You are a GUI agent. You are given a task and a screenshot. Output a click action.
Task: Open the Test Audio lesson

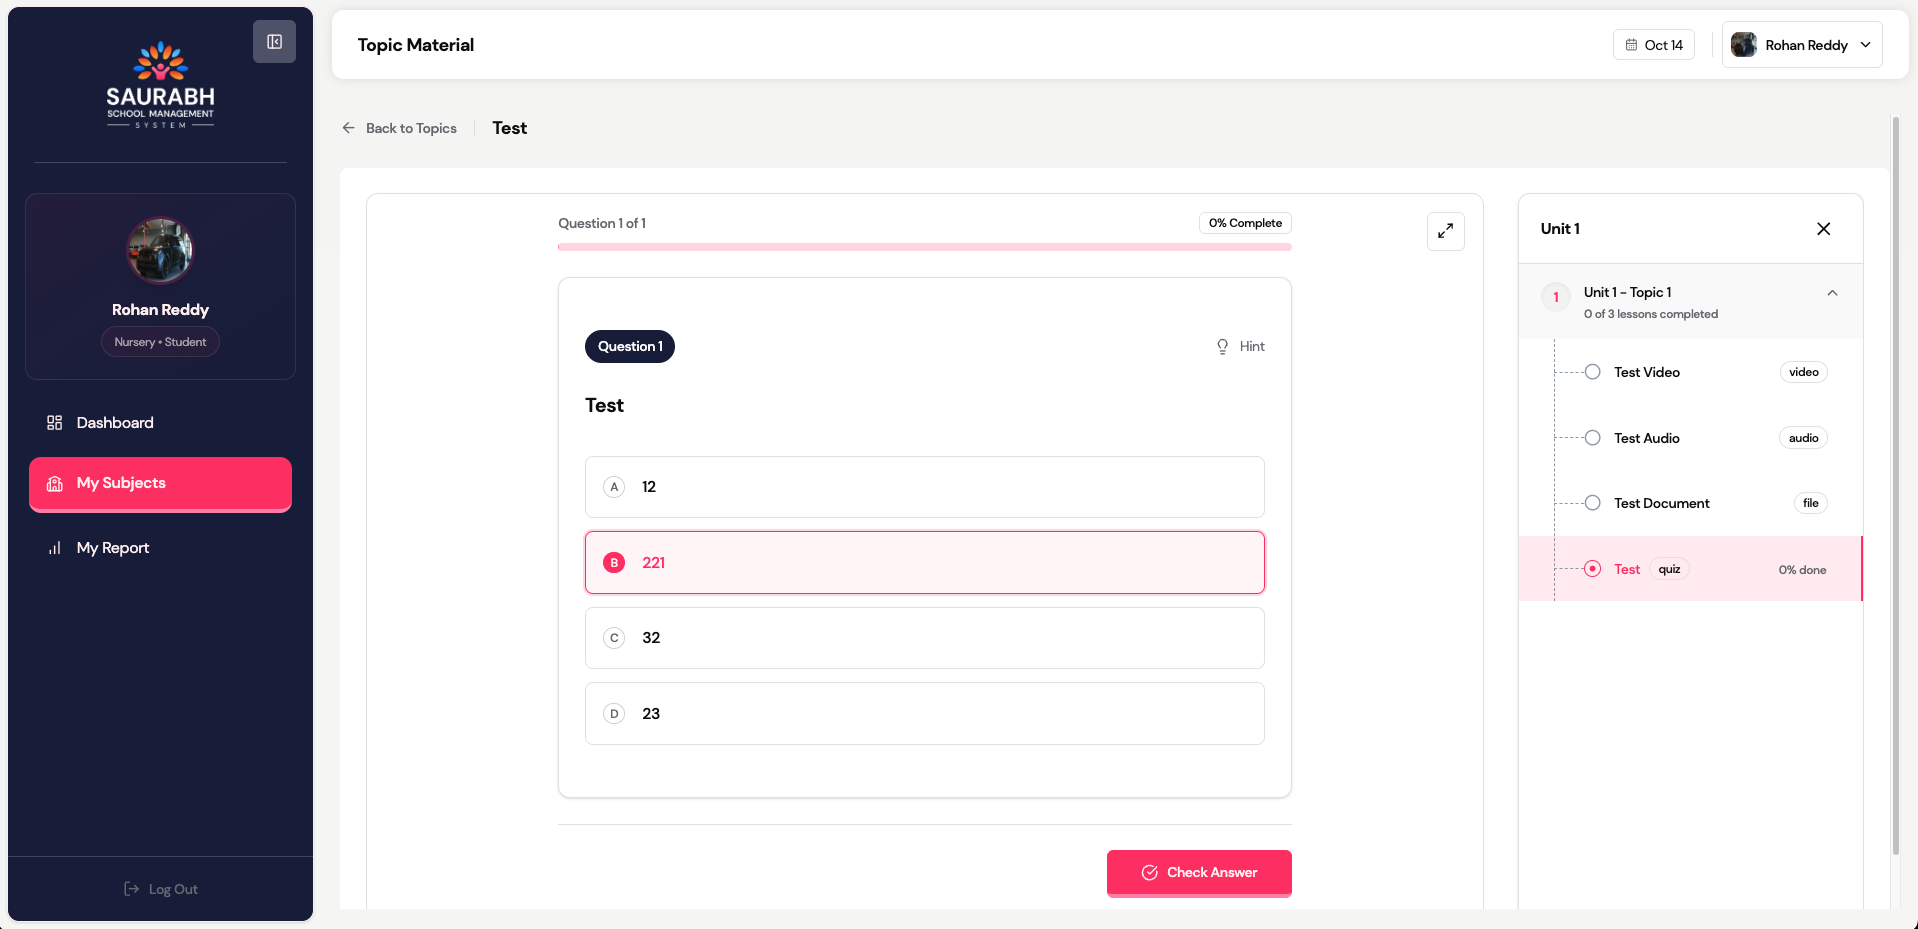[x=1646, y=438]
